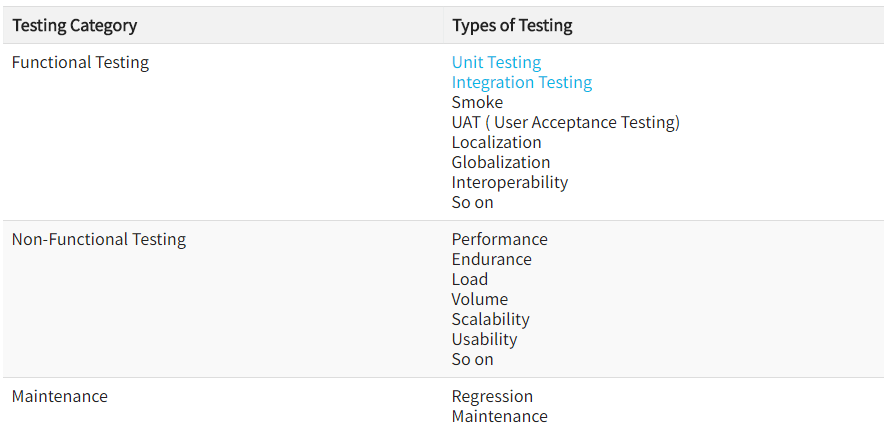The height and width of the screenshot is (439, 887).
Task: Click the Globalization entry
Action: (x=500, y=162)
